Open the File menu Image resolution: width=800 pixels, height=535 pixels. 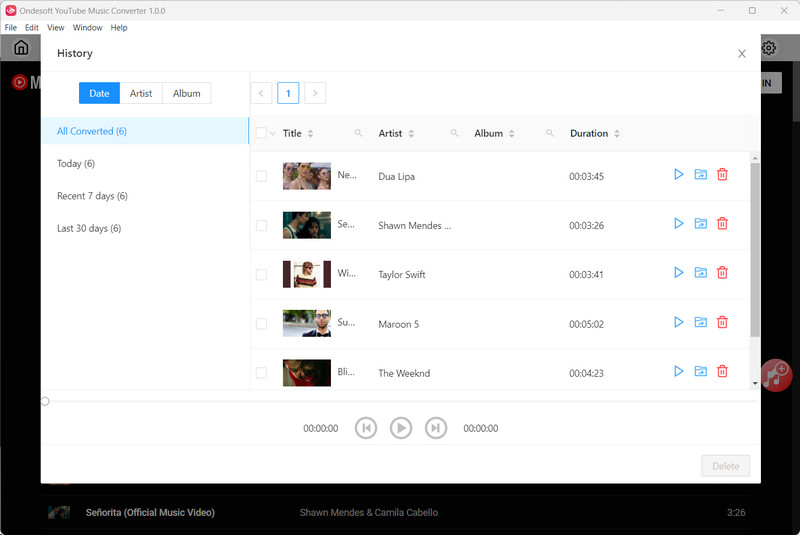pos(11,28)
